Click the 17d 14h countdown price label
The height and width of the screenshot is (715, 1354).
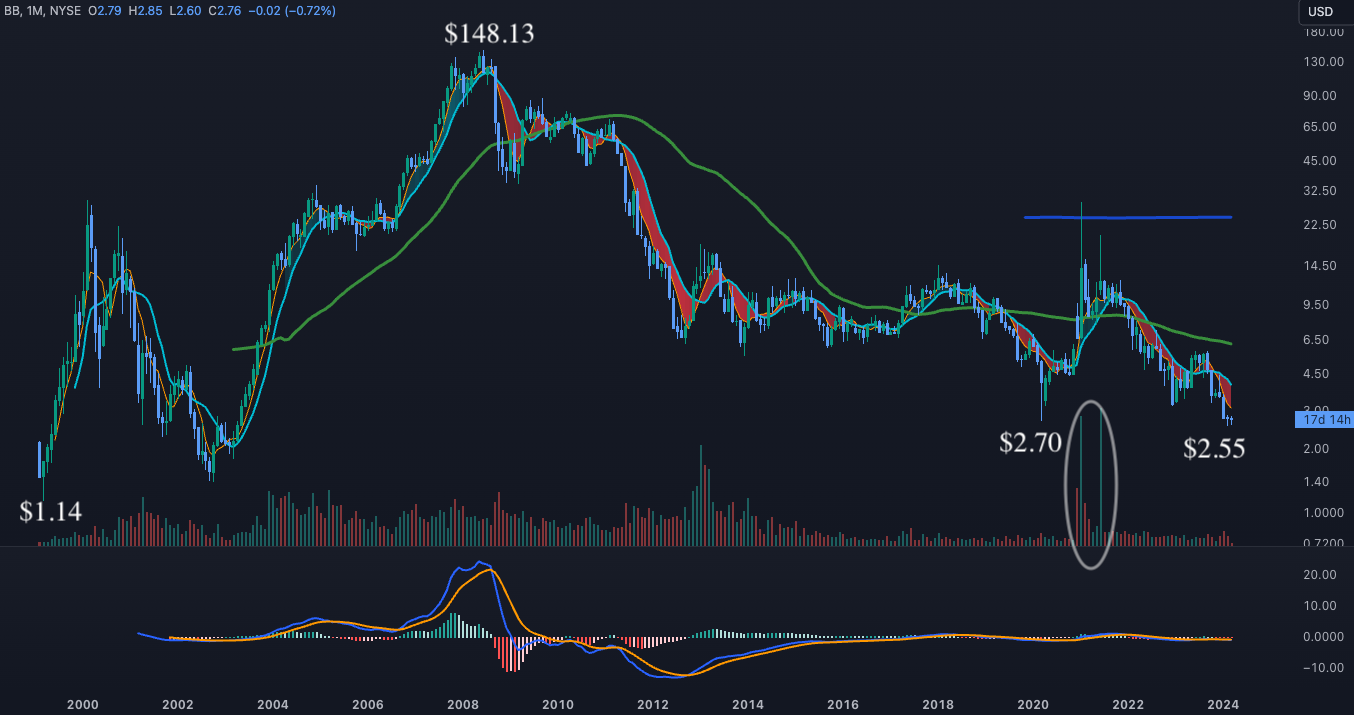coord(1323,420)
